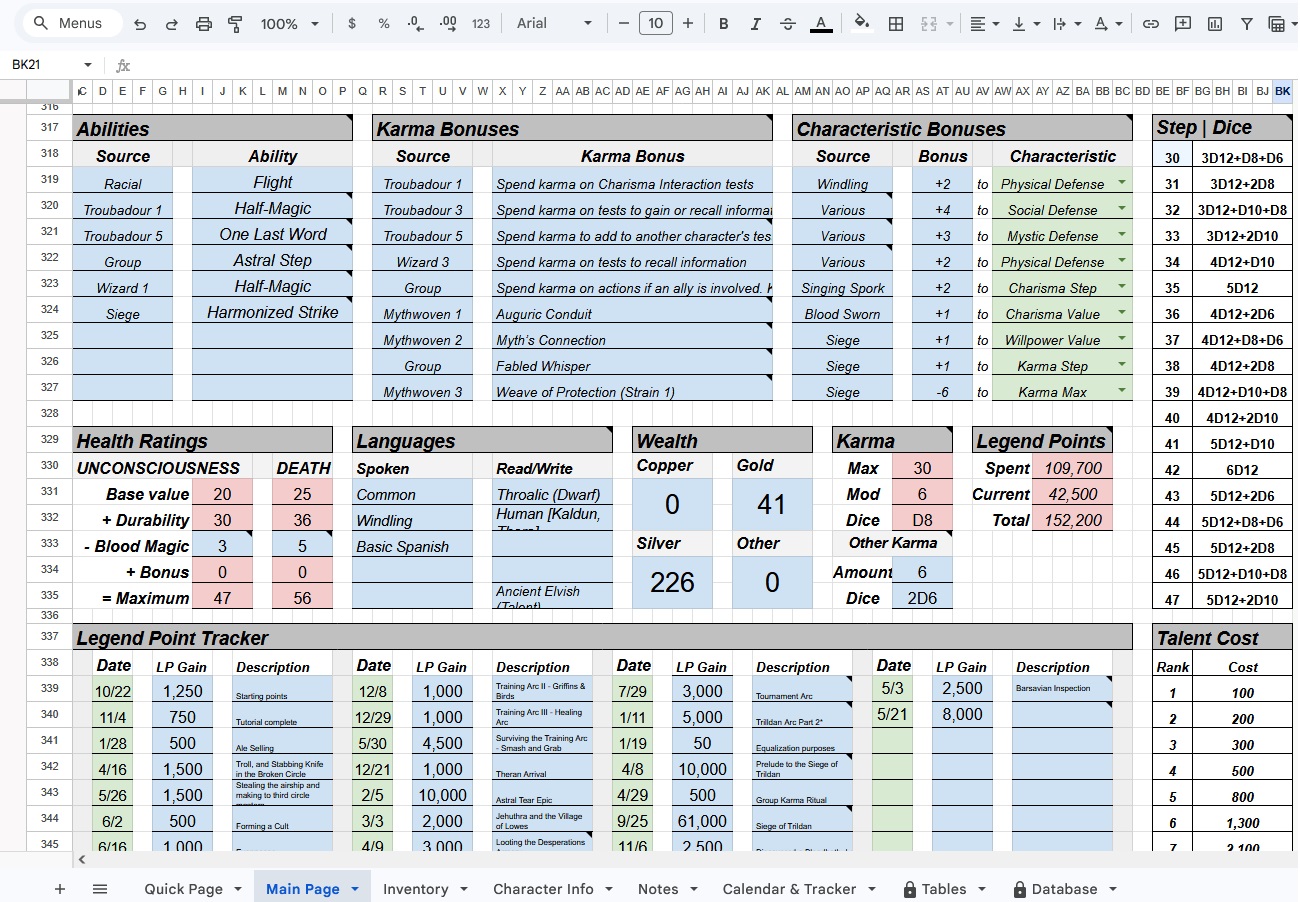
Task: Click the print icon
Action: click(204, 23)
